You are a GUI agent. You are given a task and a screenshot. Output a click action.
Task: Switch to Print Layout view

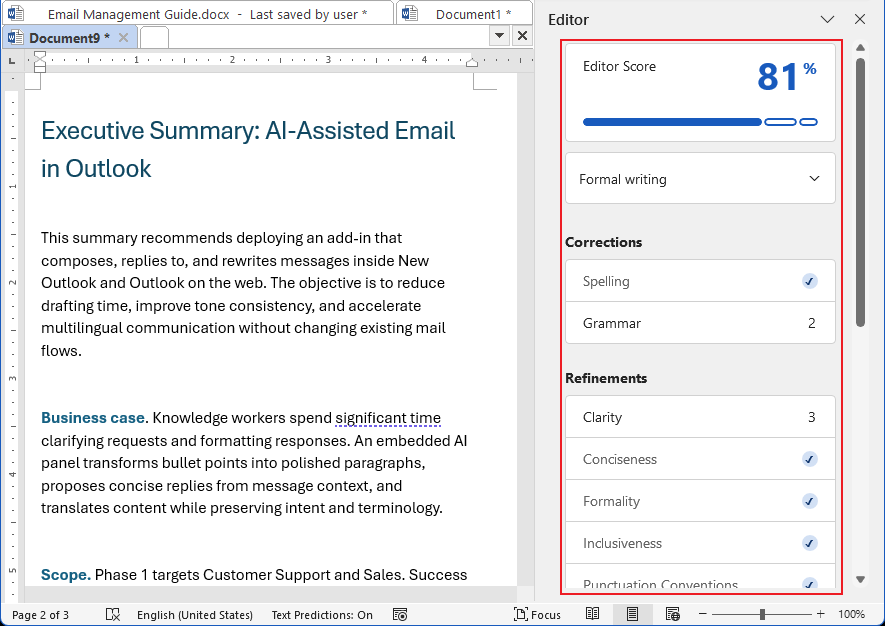[x=633, y=614]
